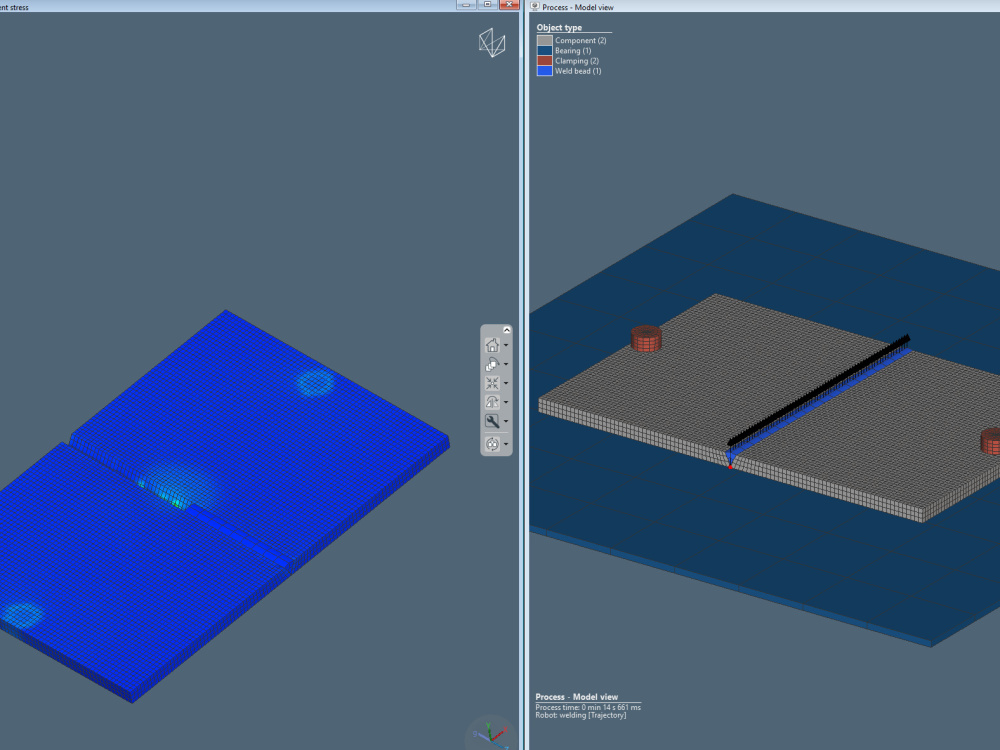The width and height of the screenshot is (1000, 750).
Task: Open the dropdown beside the wrench icon
Action: click(x=506, y=421)
